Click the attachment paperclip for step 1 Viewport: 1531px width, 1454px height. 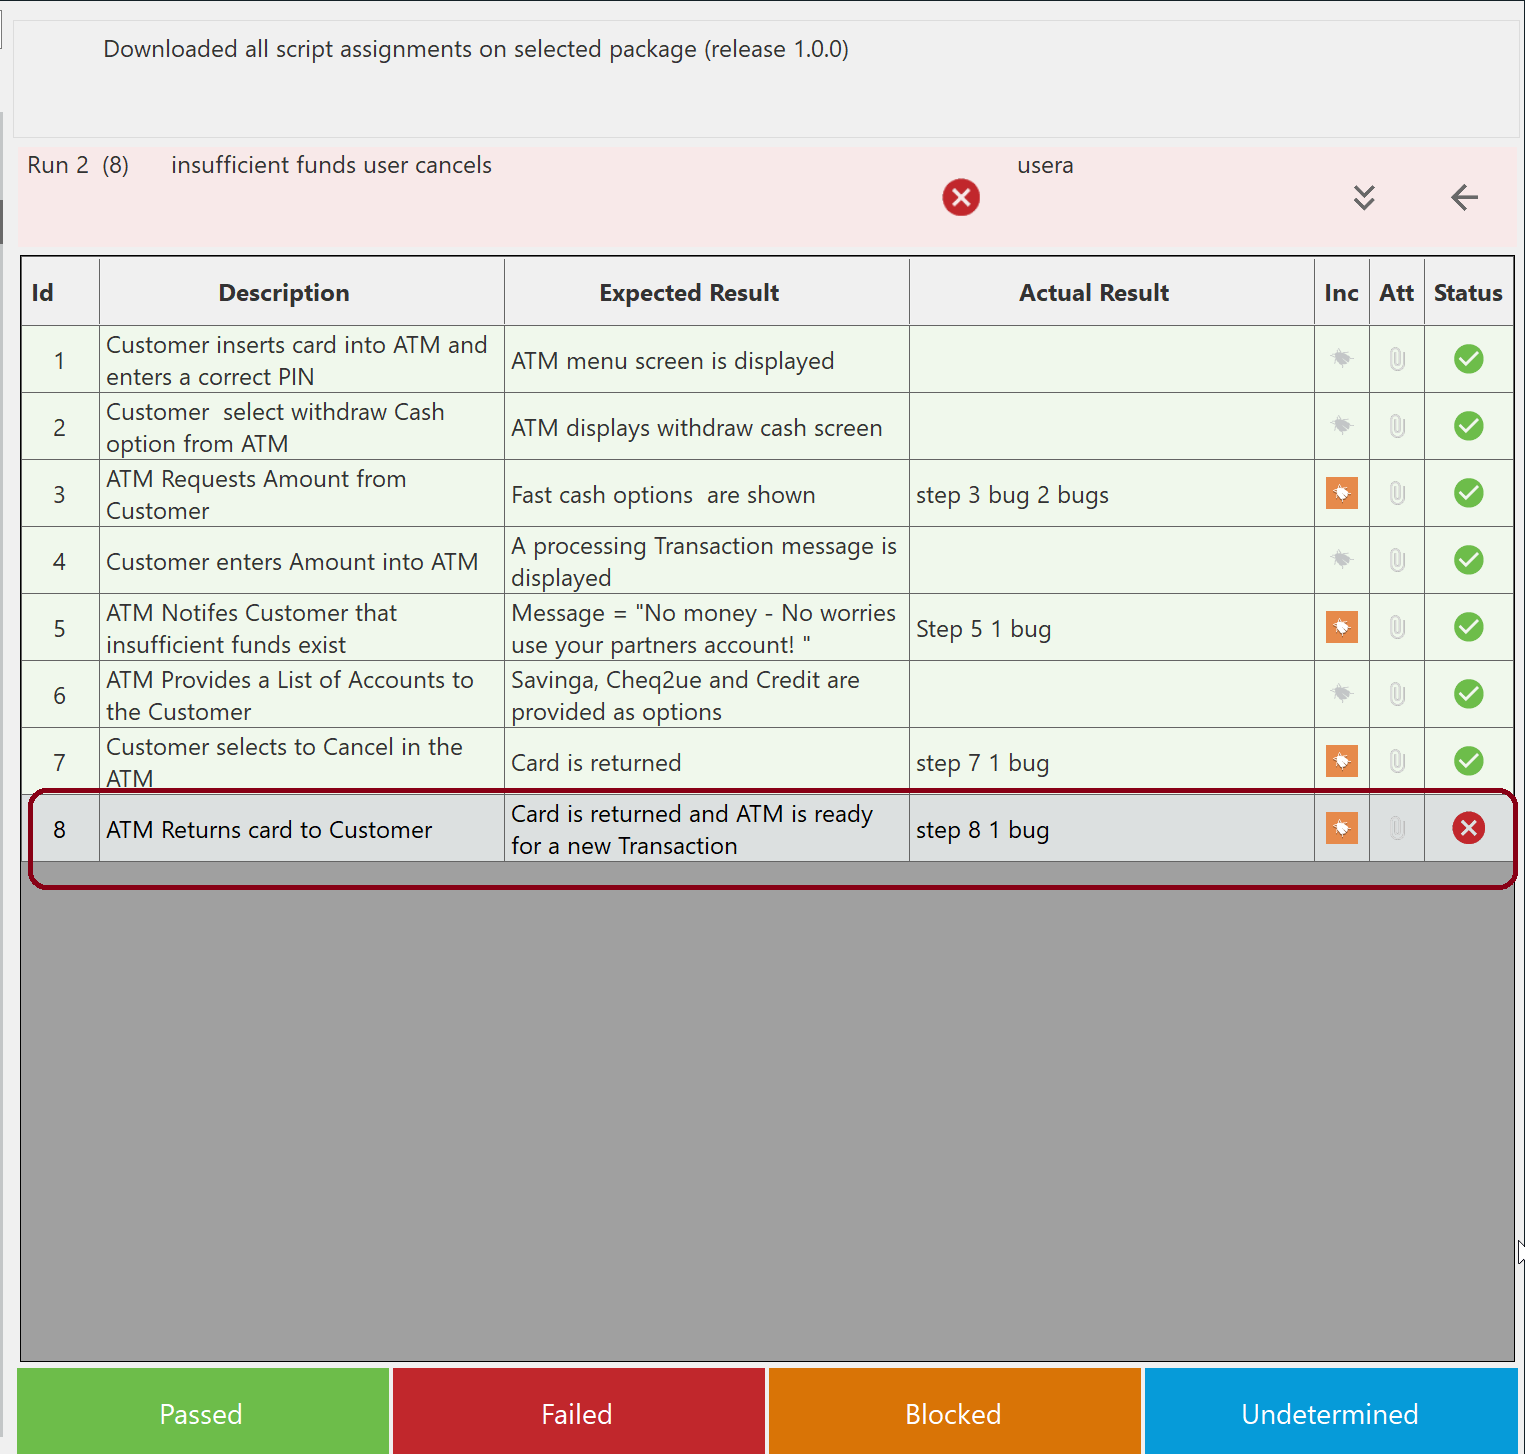[x=1397, y=359]
